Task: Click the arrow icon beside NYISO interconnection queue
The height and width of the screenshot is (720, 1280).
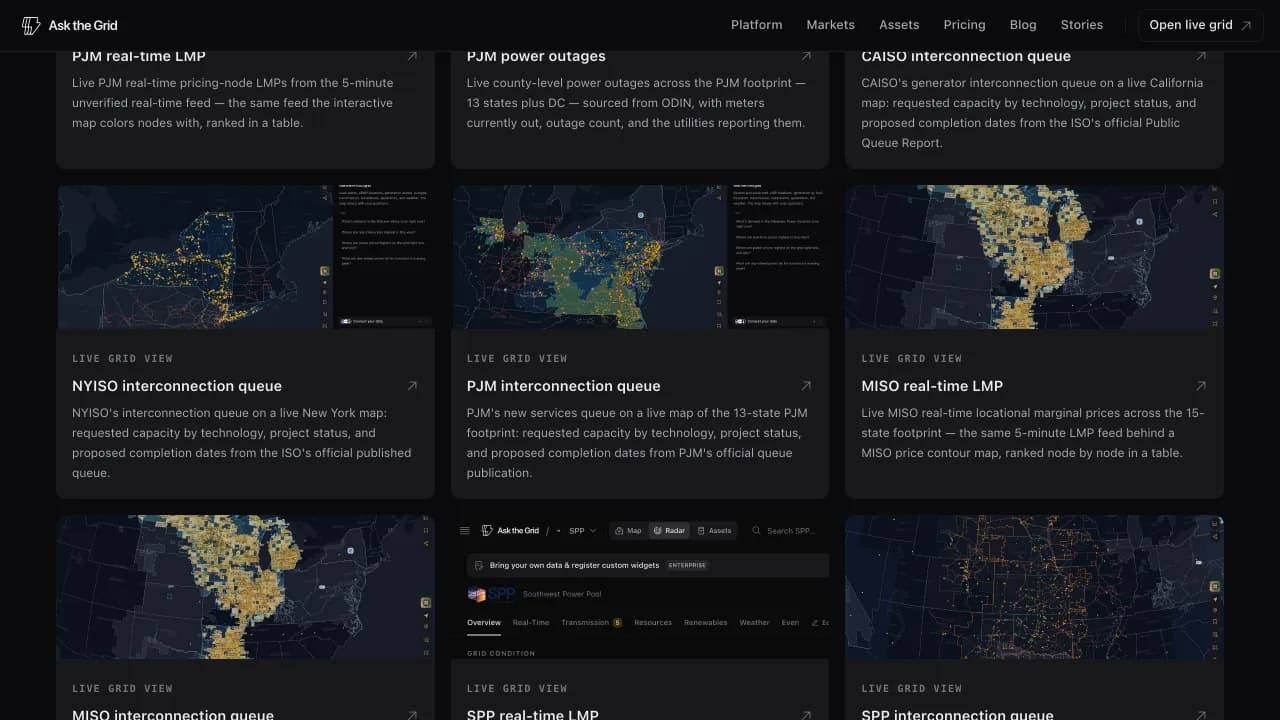Action: (412, 386)
